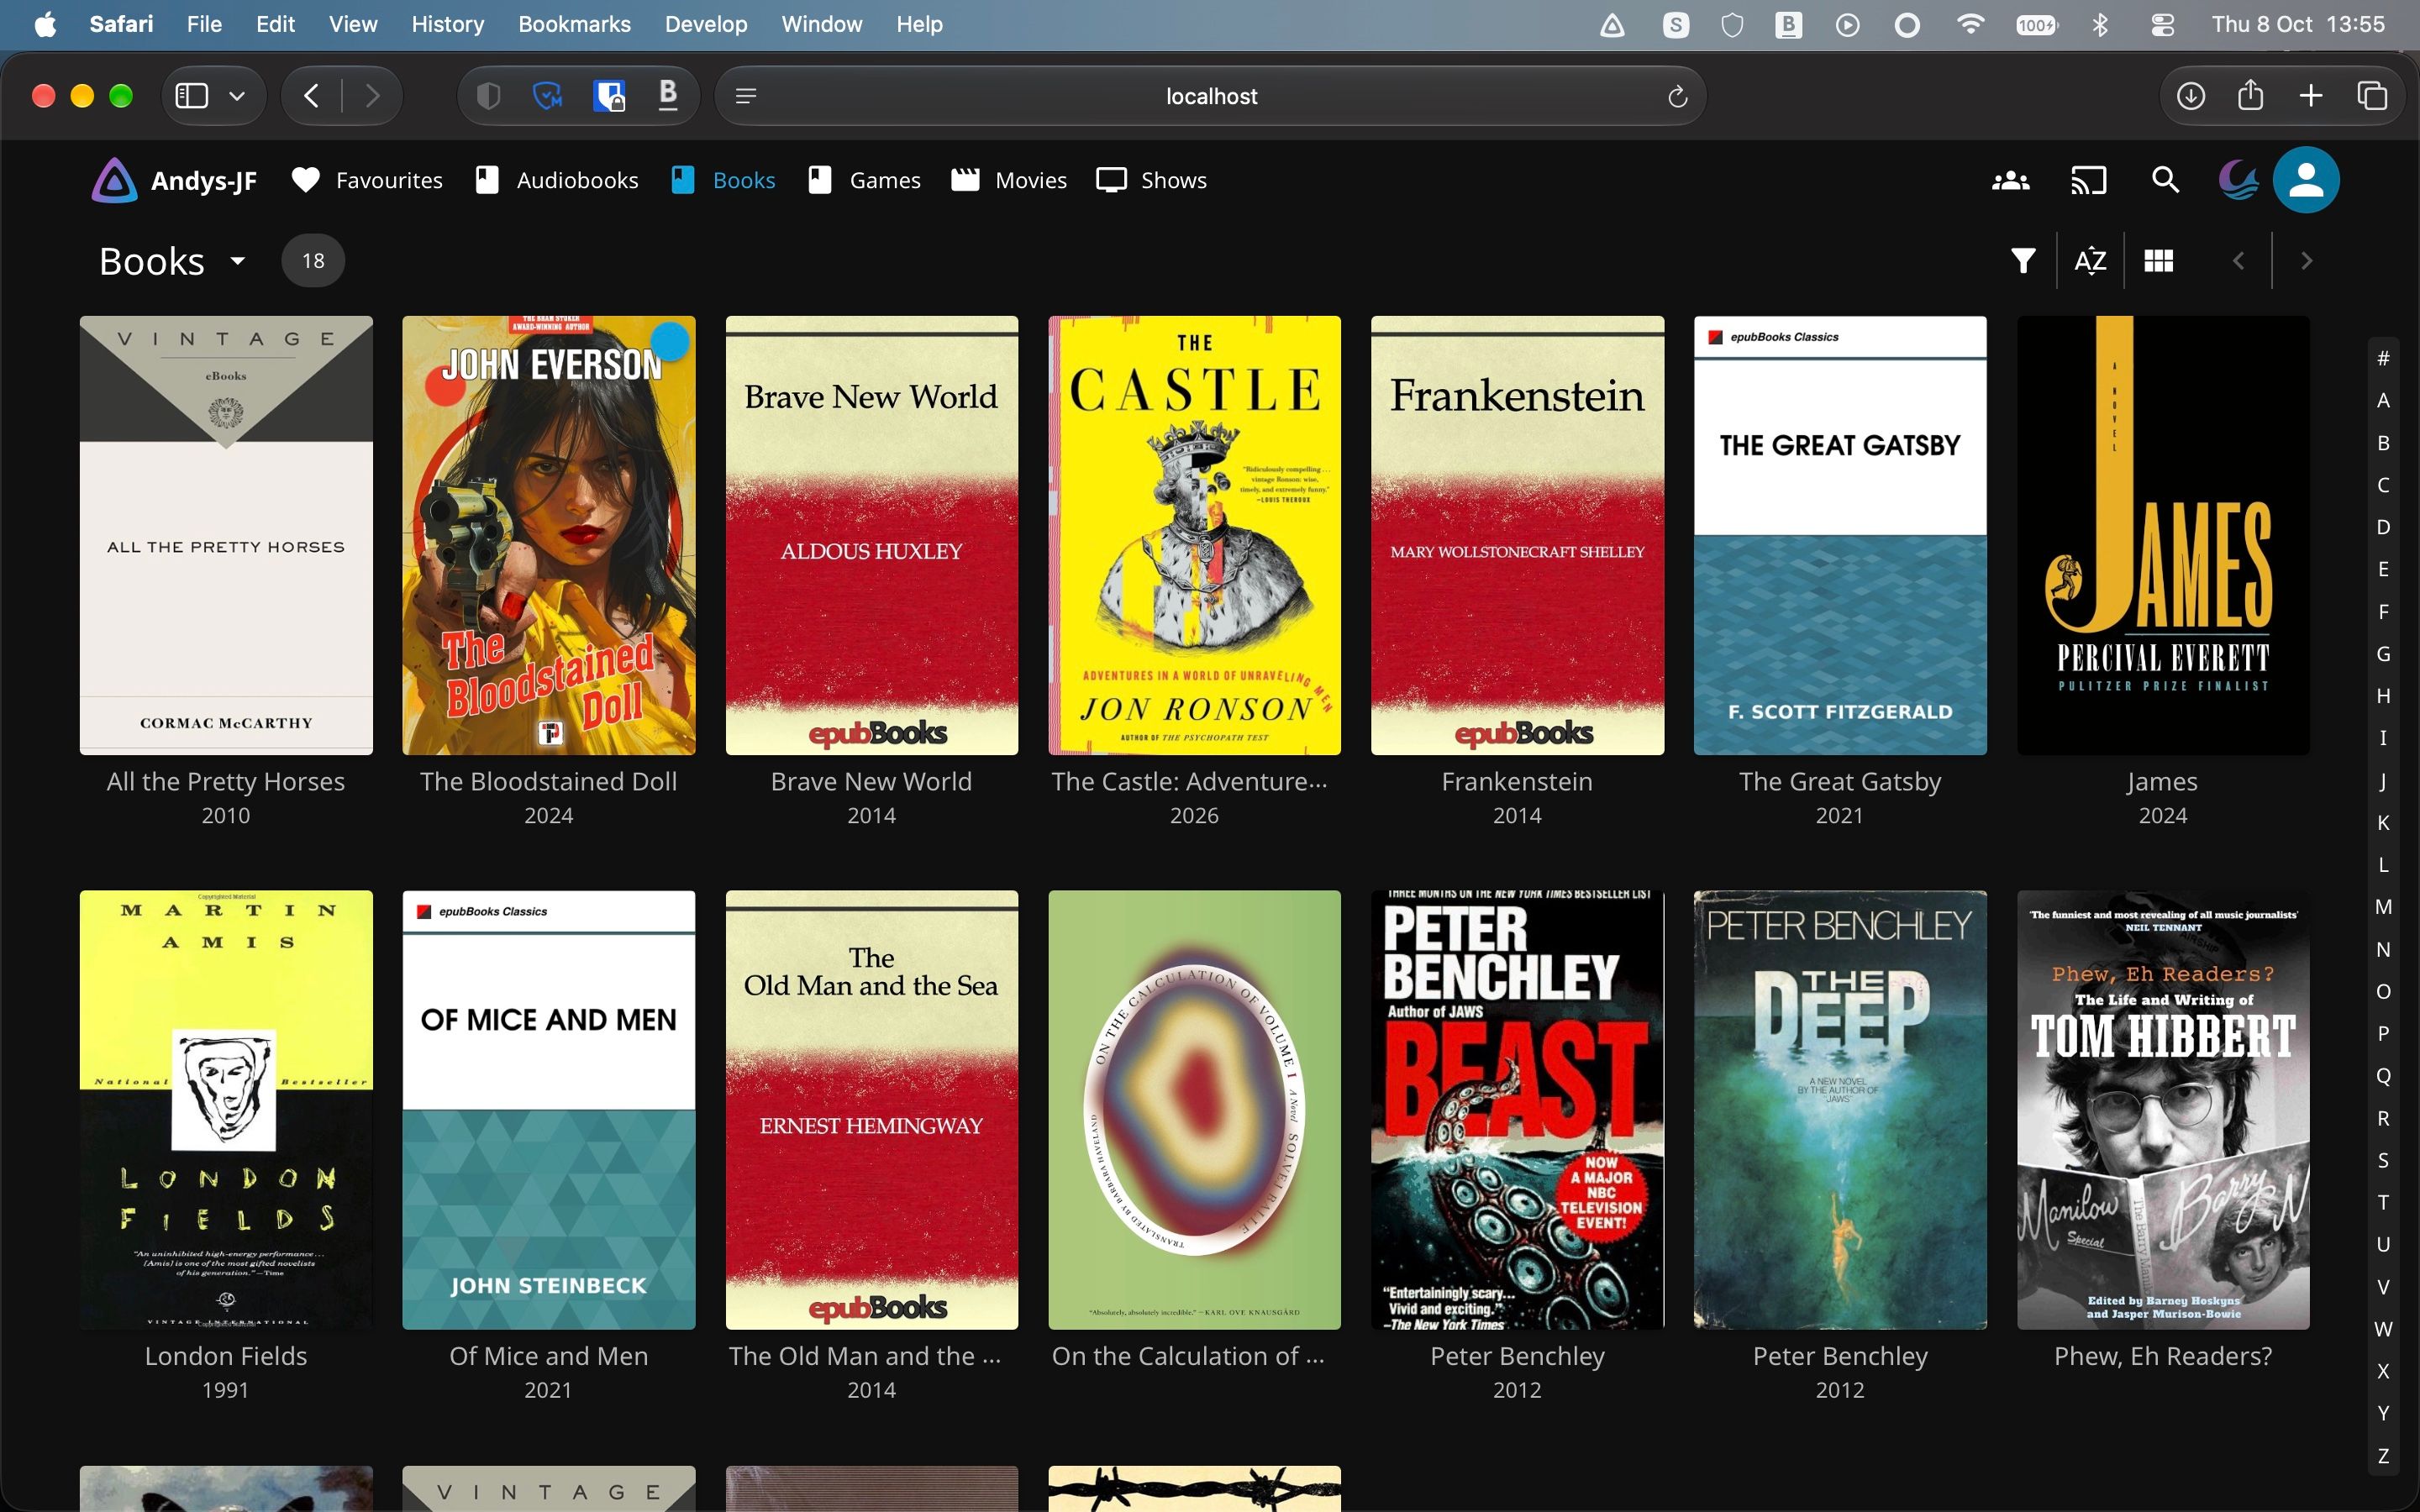The height and width of the screenshot is (1512, 2420).
Task: Select the Books library tab
Action: click(723, 180)
